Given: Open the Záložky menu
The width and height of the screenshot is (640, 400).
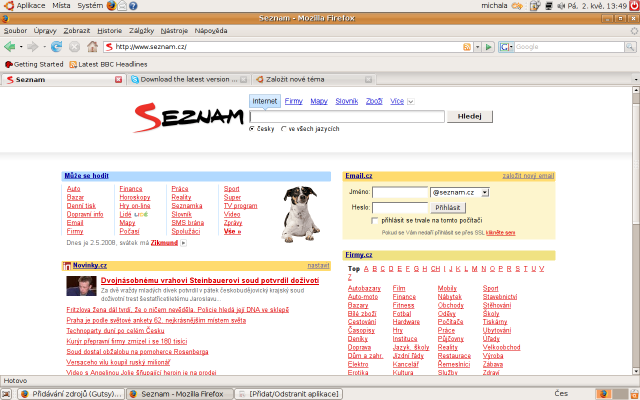Looking at the screenshot, I should click(141, 31).
